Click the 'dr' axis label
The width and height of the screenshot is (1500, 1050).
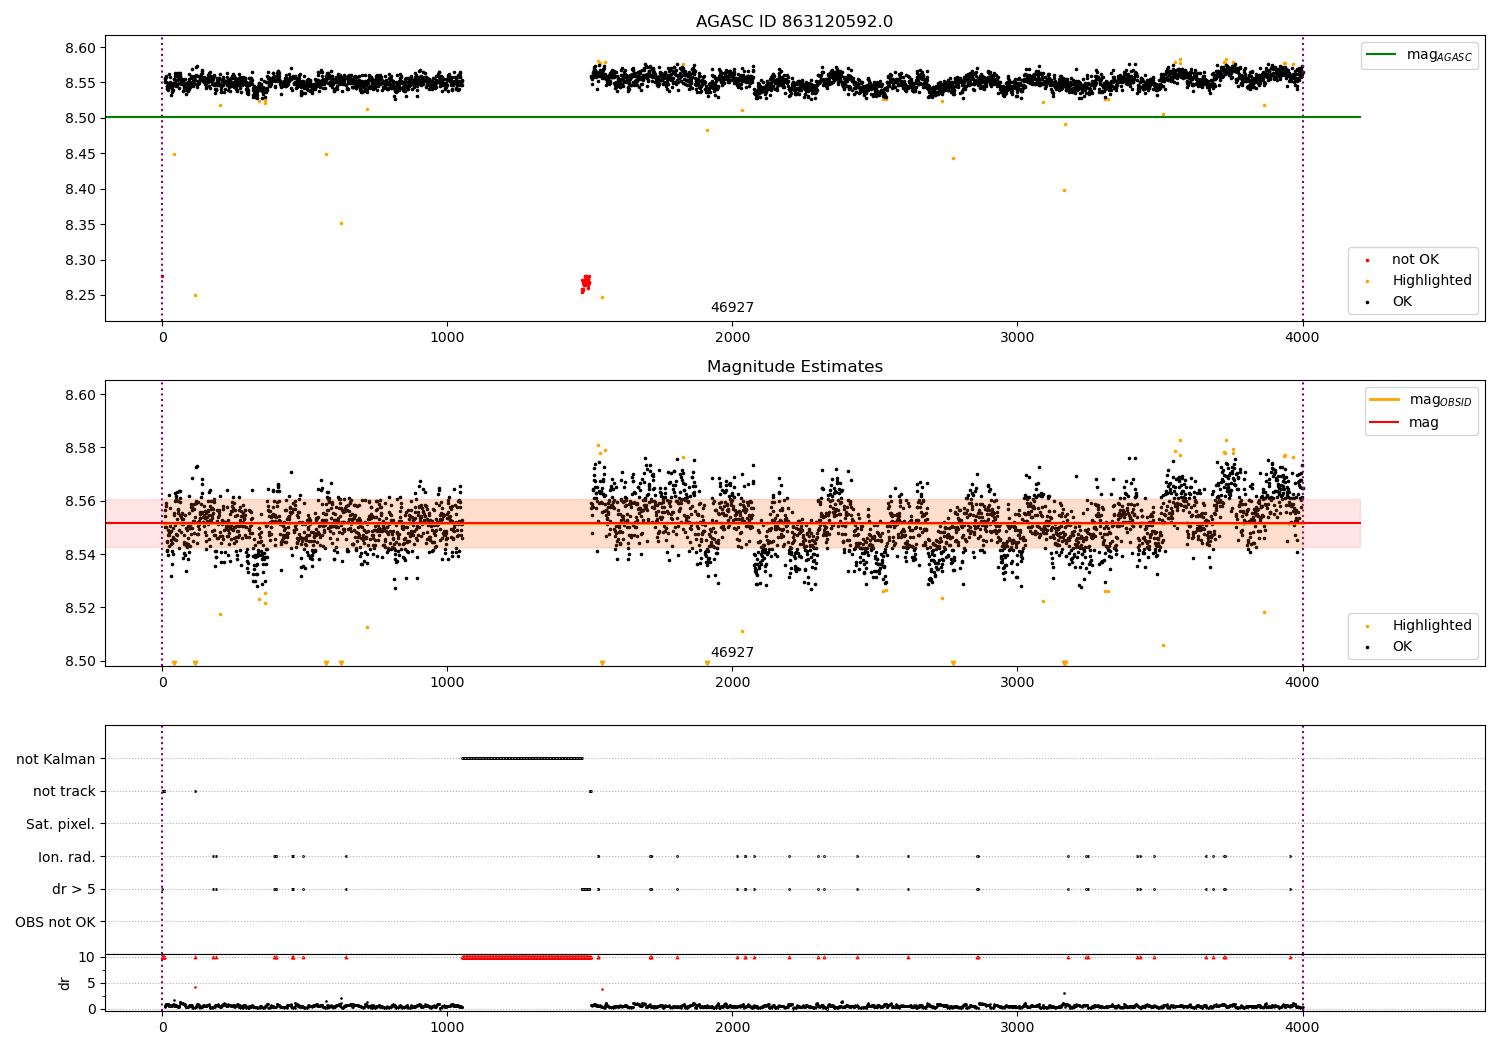[65, 983]
